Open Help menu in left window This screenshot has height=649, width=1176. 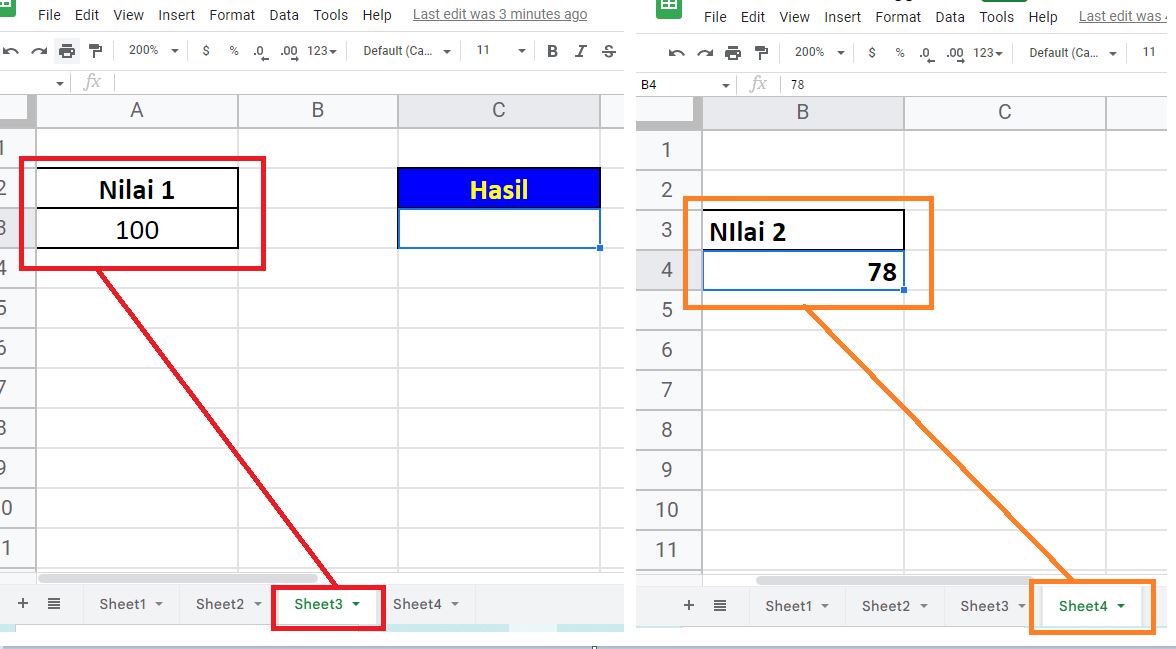coord(376,15)
